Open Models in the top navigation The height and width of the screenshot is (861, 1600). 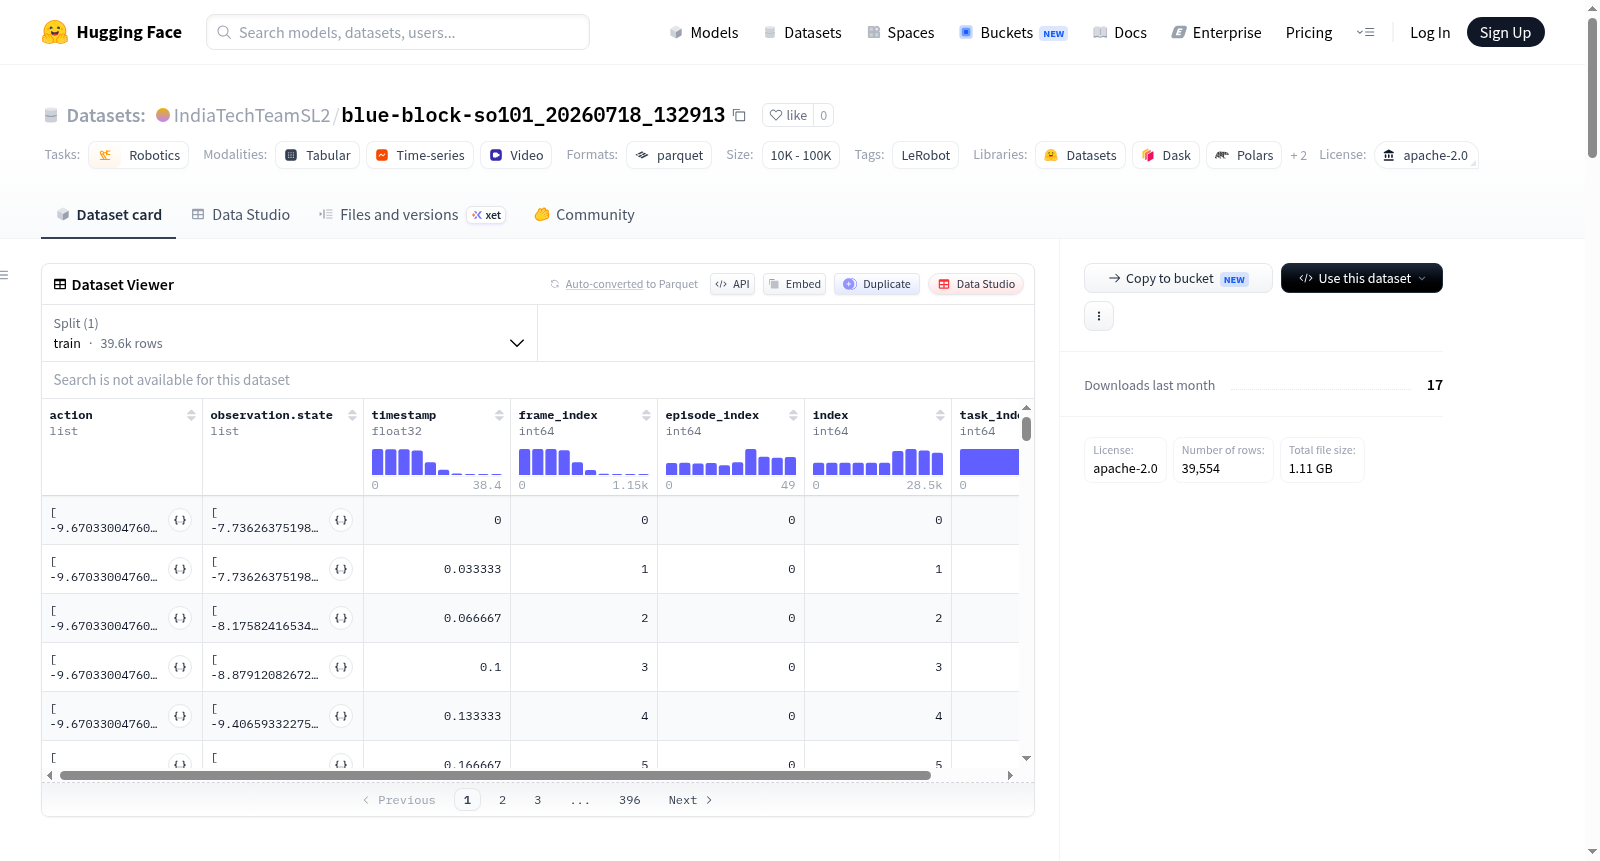(x=704, y=33)
